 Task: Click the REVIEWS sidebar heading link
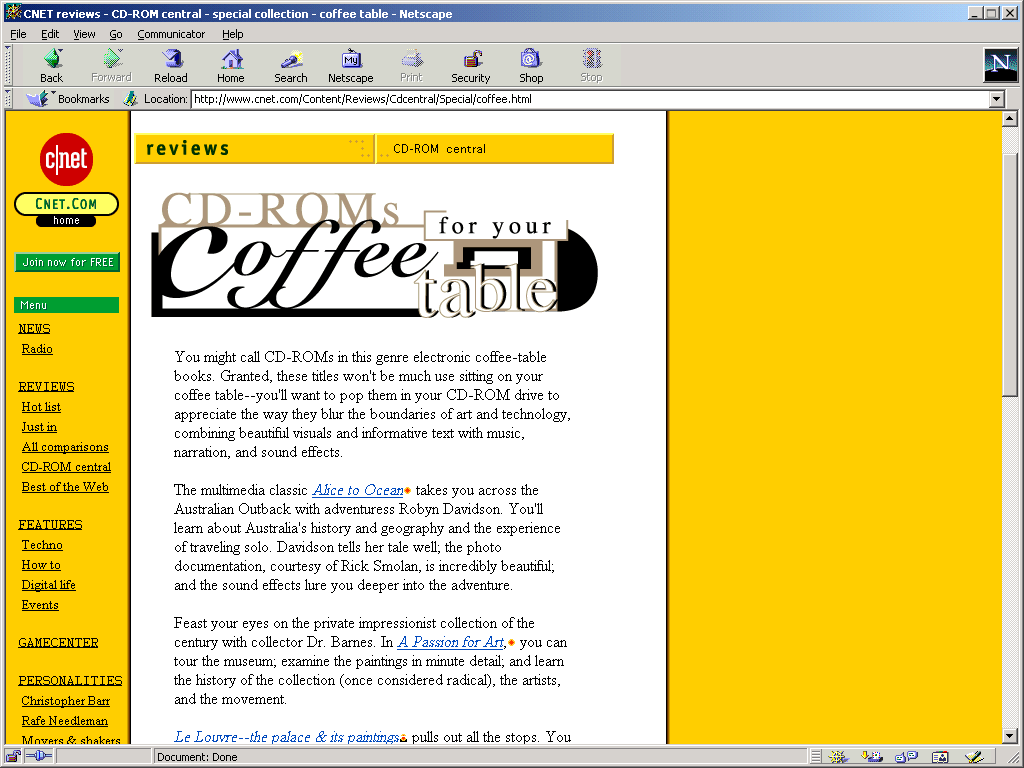coord(46,386)
